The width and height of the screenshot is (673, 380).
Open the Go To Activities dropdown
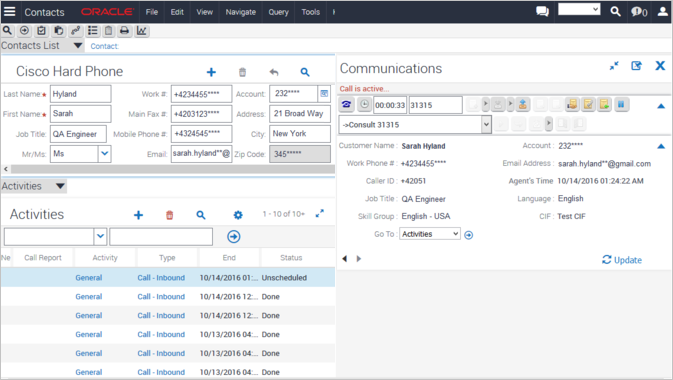tap(455, 234)
